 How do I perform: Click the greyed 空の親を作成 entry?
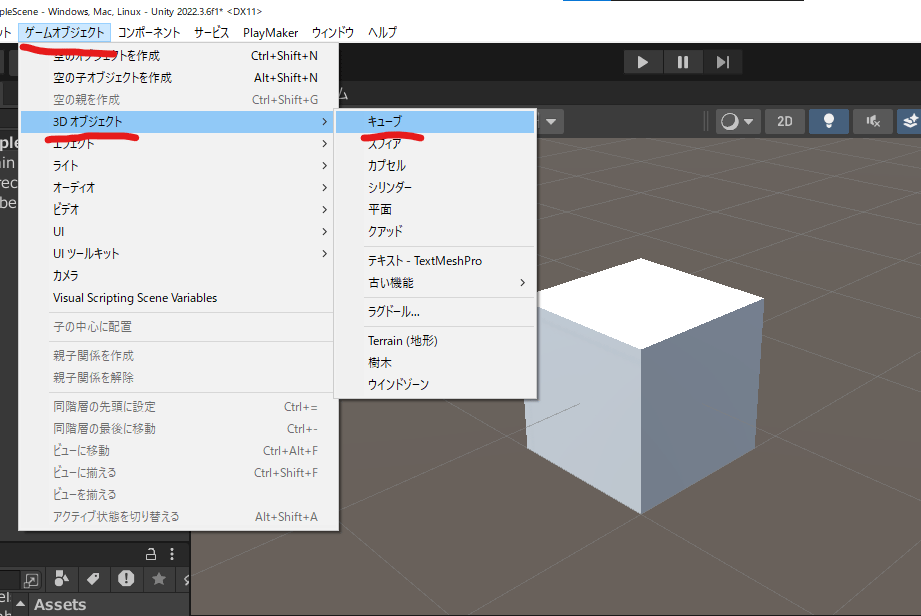[179, 100]
